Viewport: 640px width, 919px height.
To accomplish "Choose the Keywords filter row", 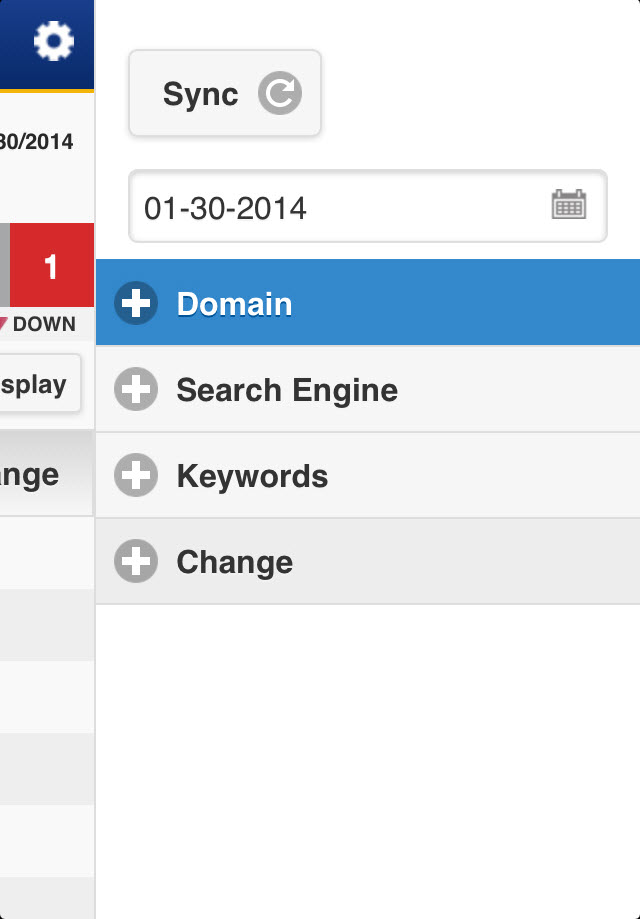I will tap(400, 475).
